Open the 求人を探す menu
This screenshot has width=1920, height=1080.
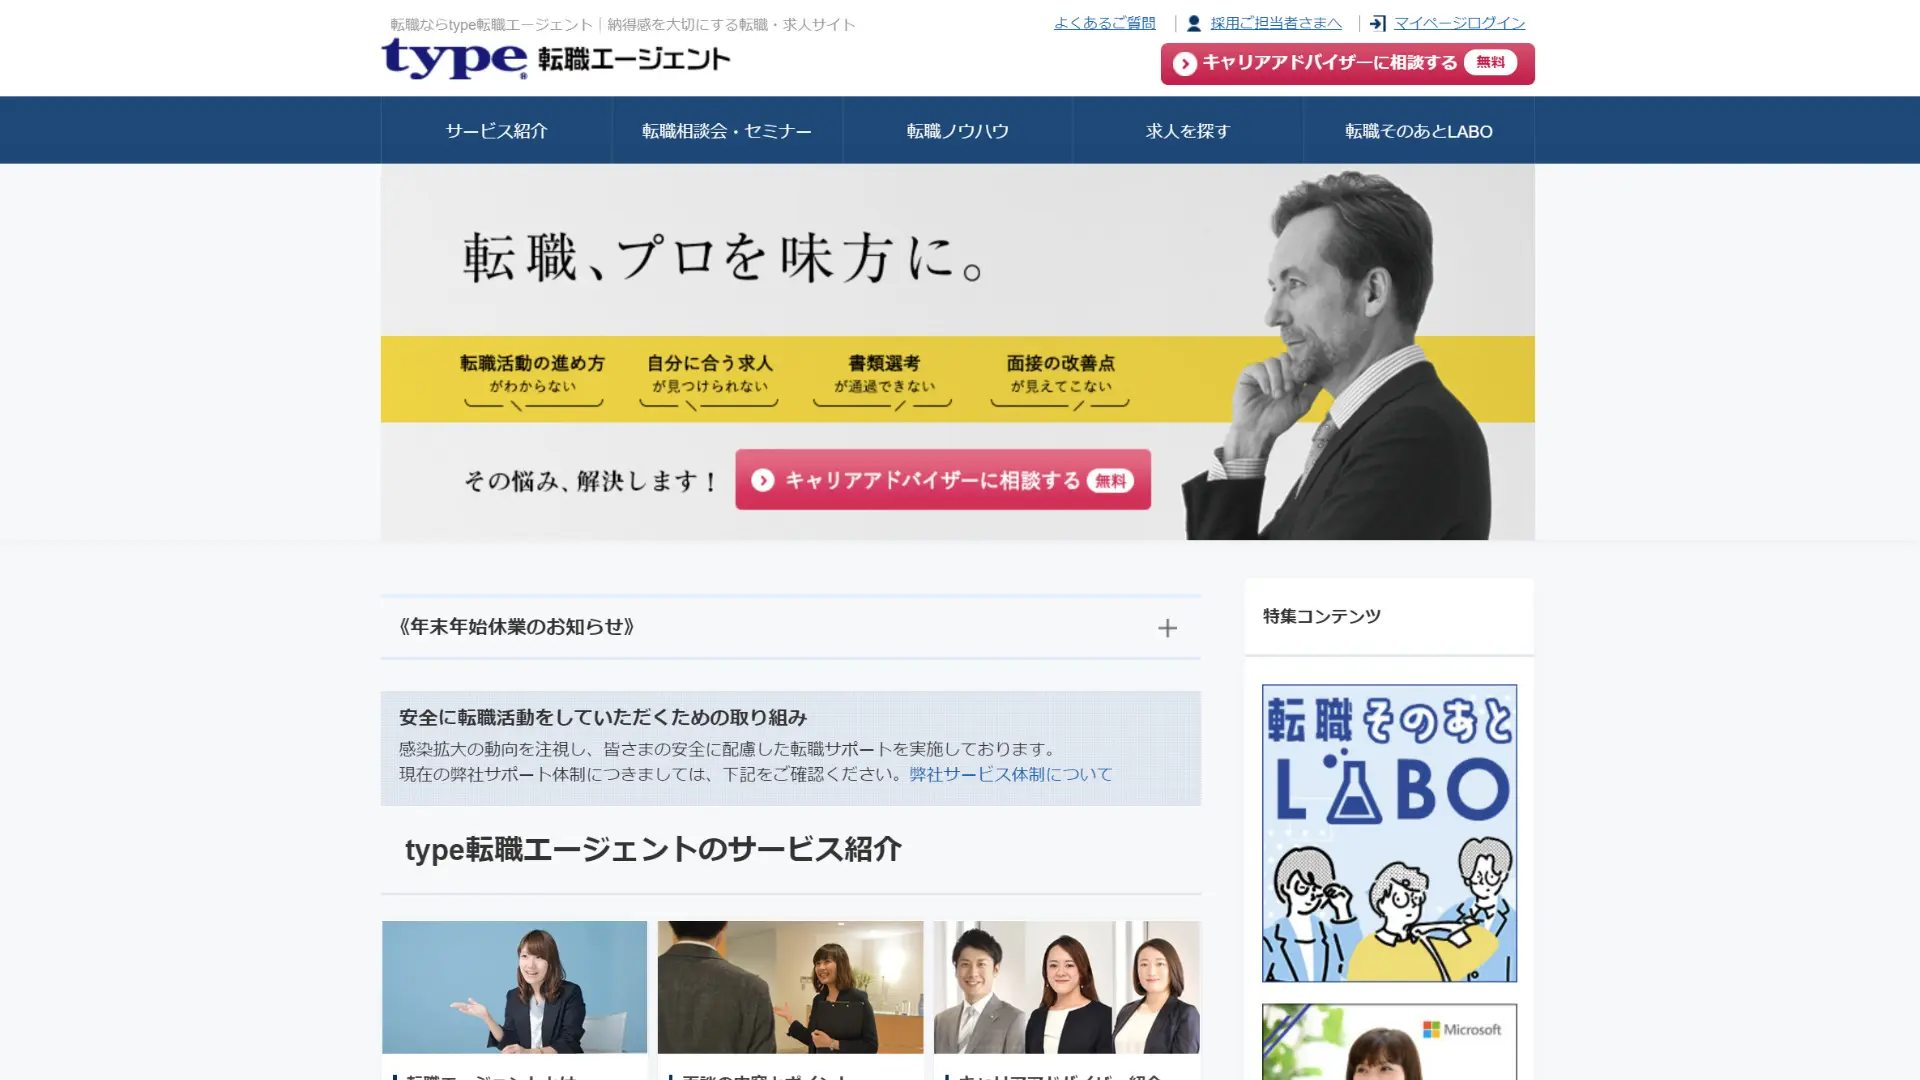1188,131
